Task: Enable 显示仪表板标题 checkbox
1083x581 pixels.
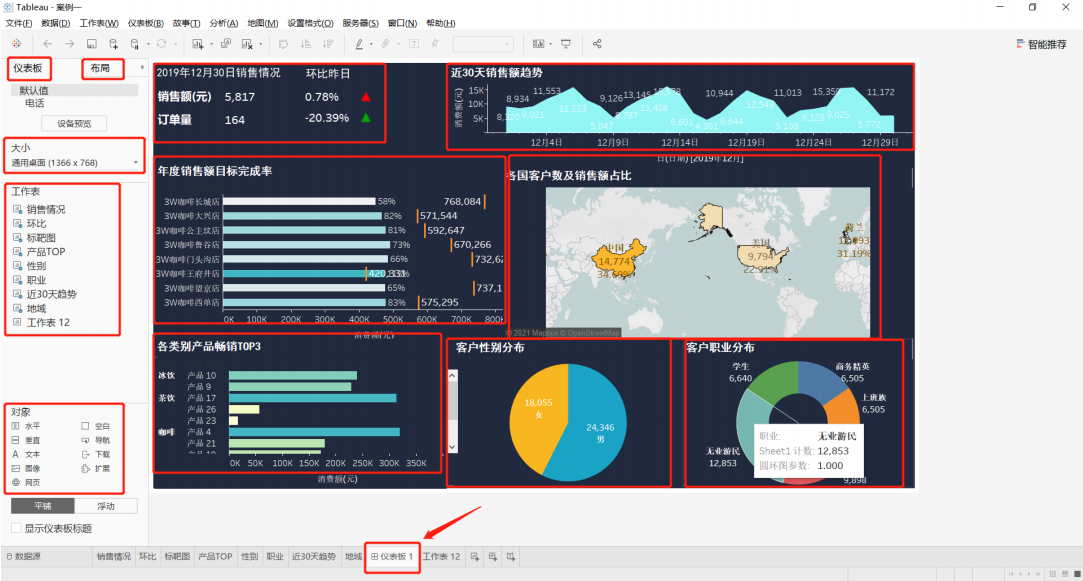Action: pos(16,528)
